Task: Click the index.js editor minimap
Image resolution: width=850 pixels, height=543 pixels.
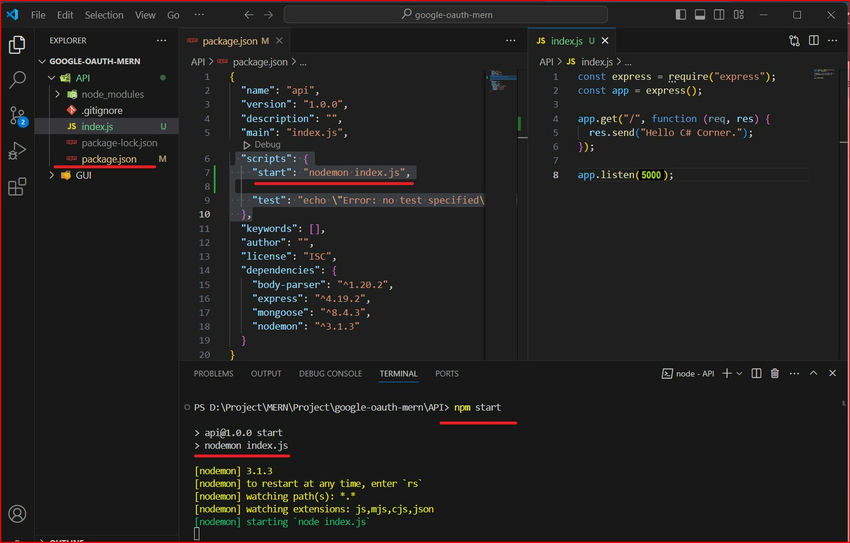Action: (825, 74)
